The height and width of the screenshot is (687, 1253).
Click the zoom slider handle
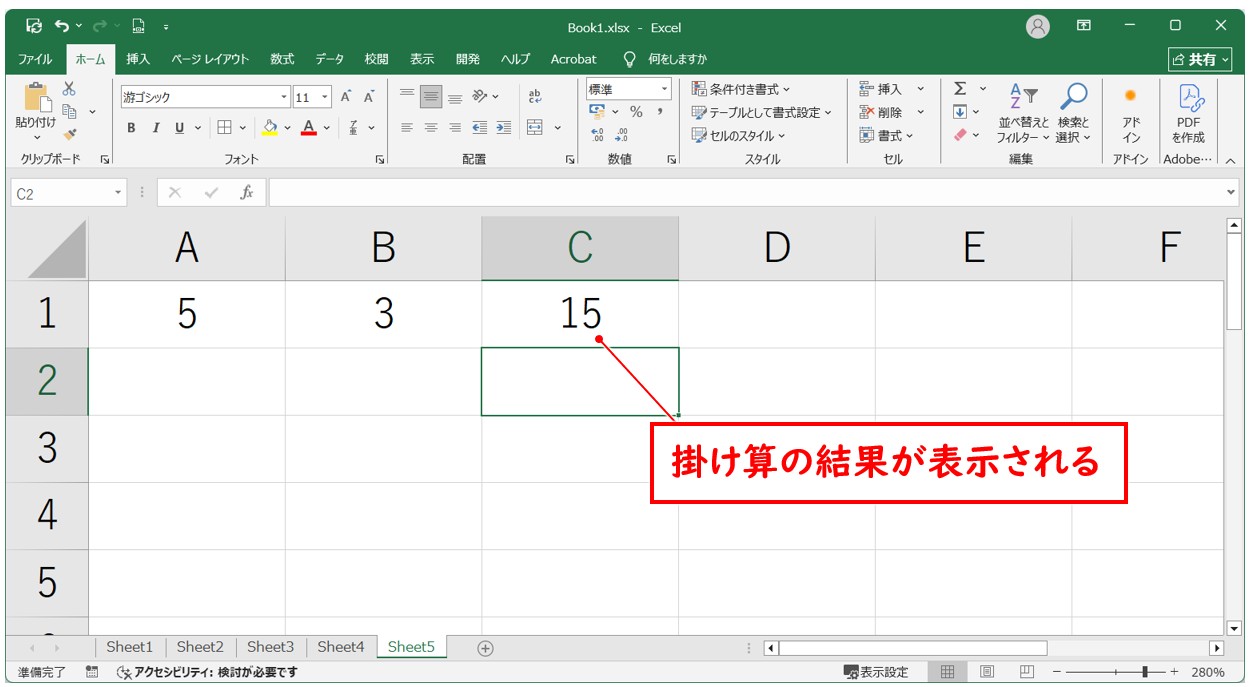(1145, 672)
